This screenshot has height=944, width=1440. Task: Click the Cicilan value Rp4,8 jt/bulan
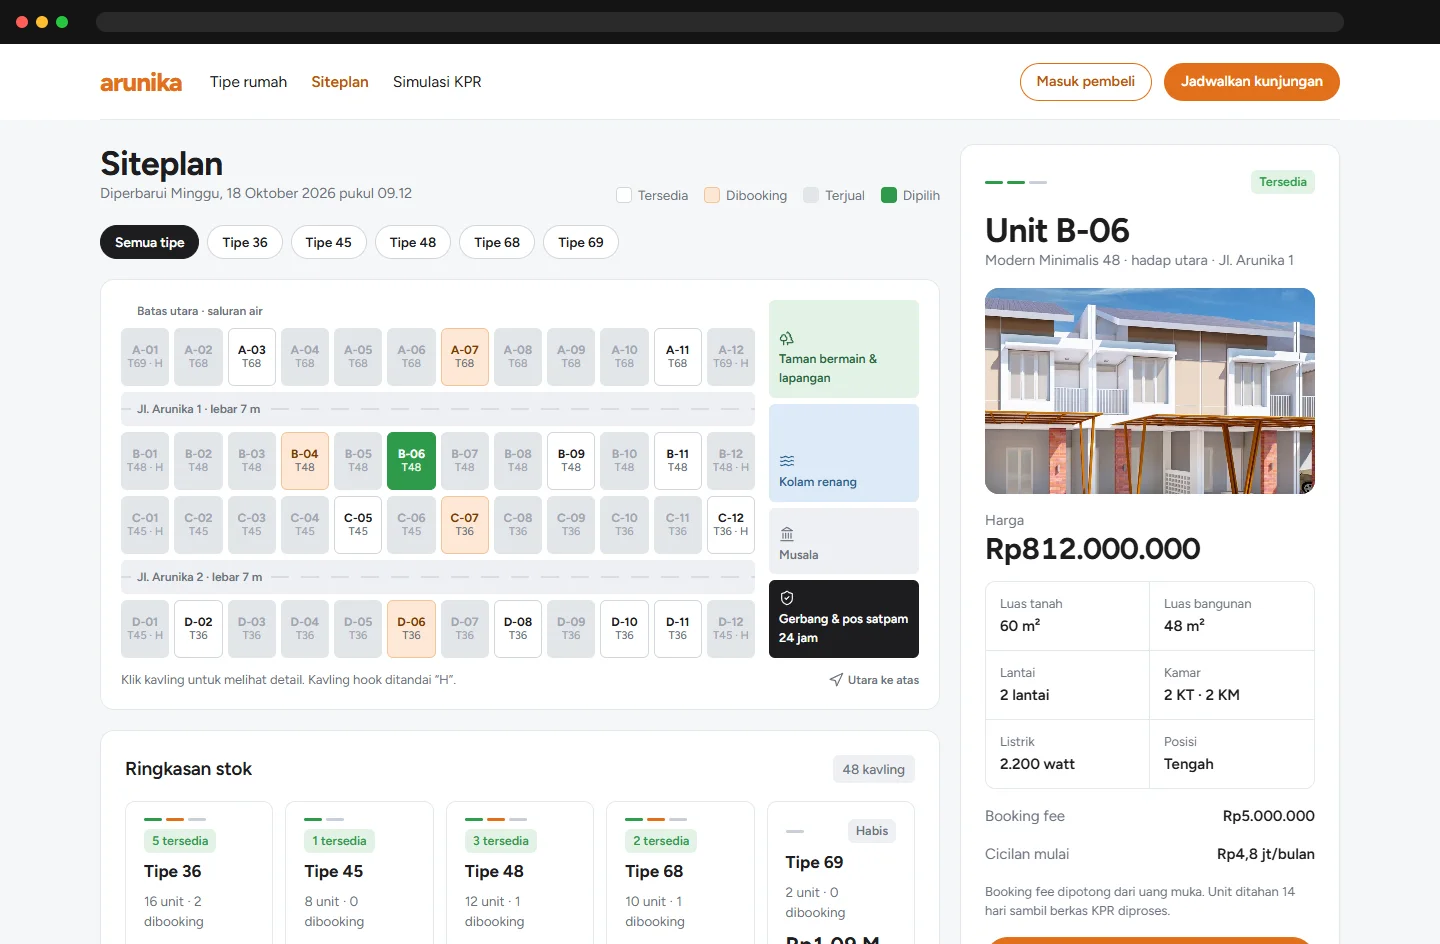click(1266, 854)
